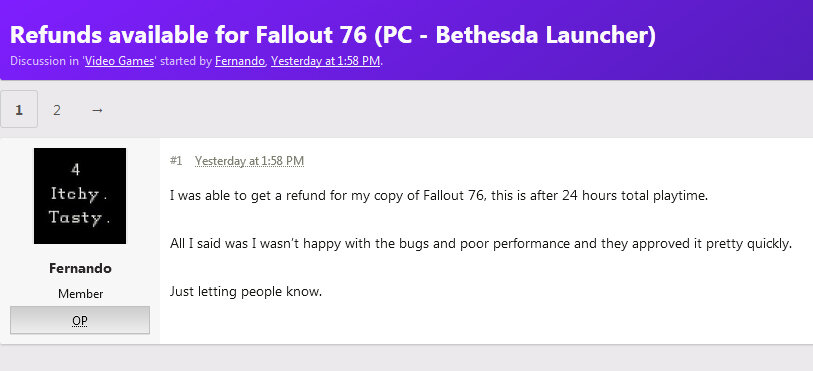Click 'started by' text in header subtitle

coord(185,61)
